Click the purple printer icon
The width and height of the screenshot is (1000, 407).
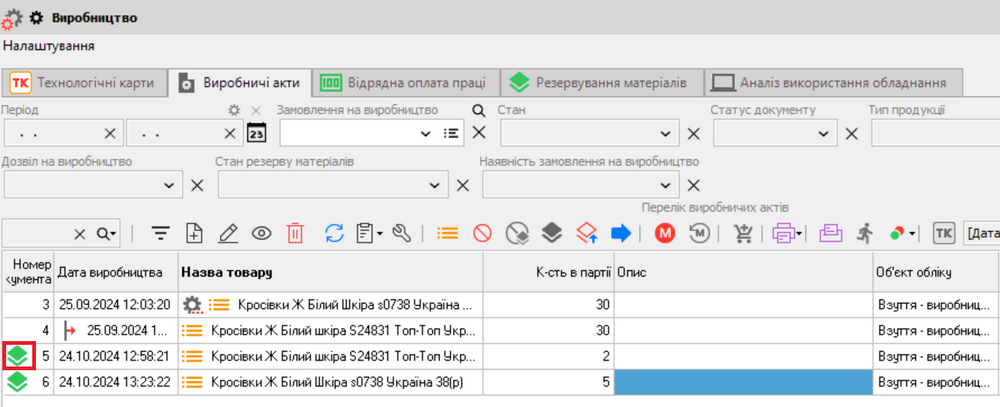(x=782, y=233)
